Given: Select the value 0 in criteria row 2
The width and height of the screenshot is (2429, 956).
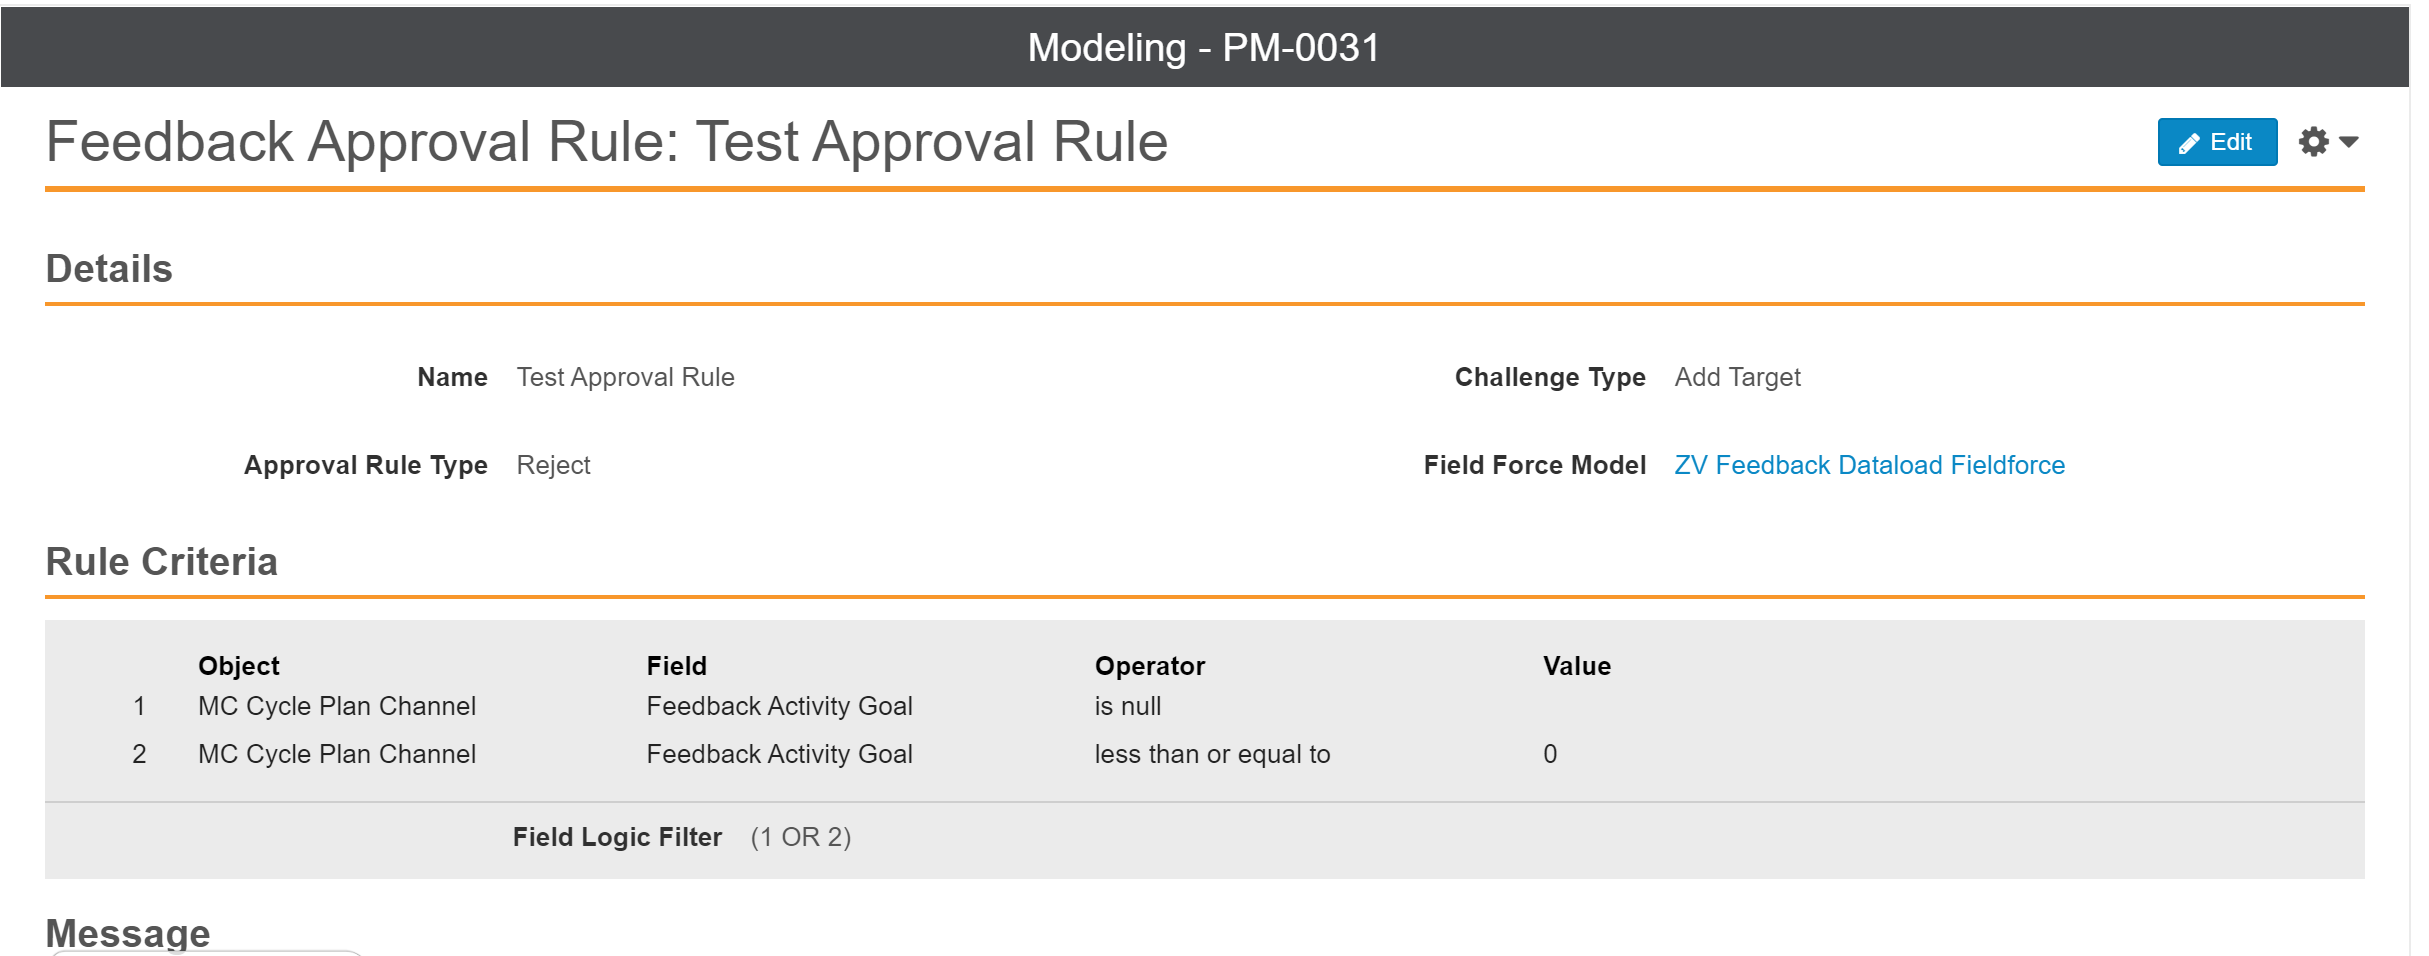Looking at the screenshot, I should [1549, 754].
